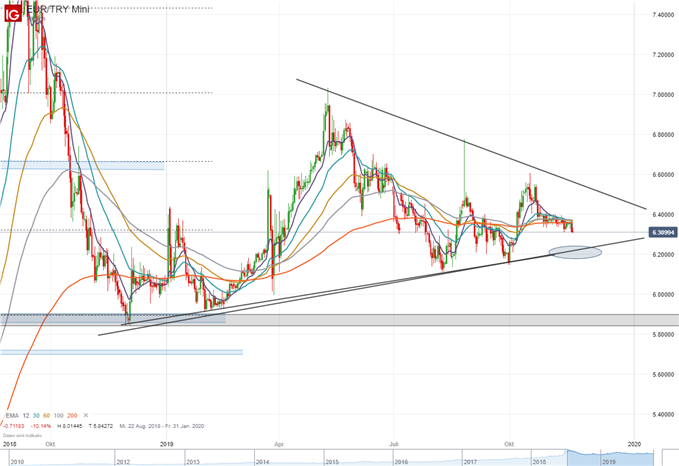Click the 2016 label in the navigator

coord(401,462)
